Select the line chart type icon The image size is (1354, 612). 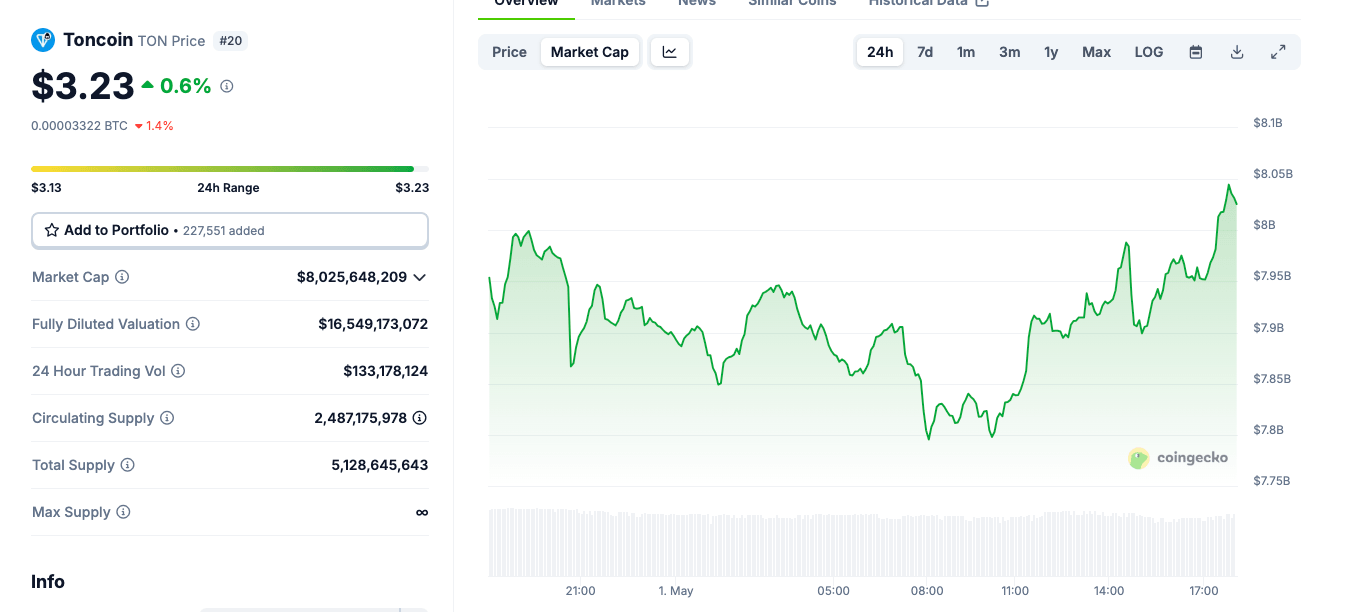tap(669, 51)
